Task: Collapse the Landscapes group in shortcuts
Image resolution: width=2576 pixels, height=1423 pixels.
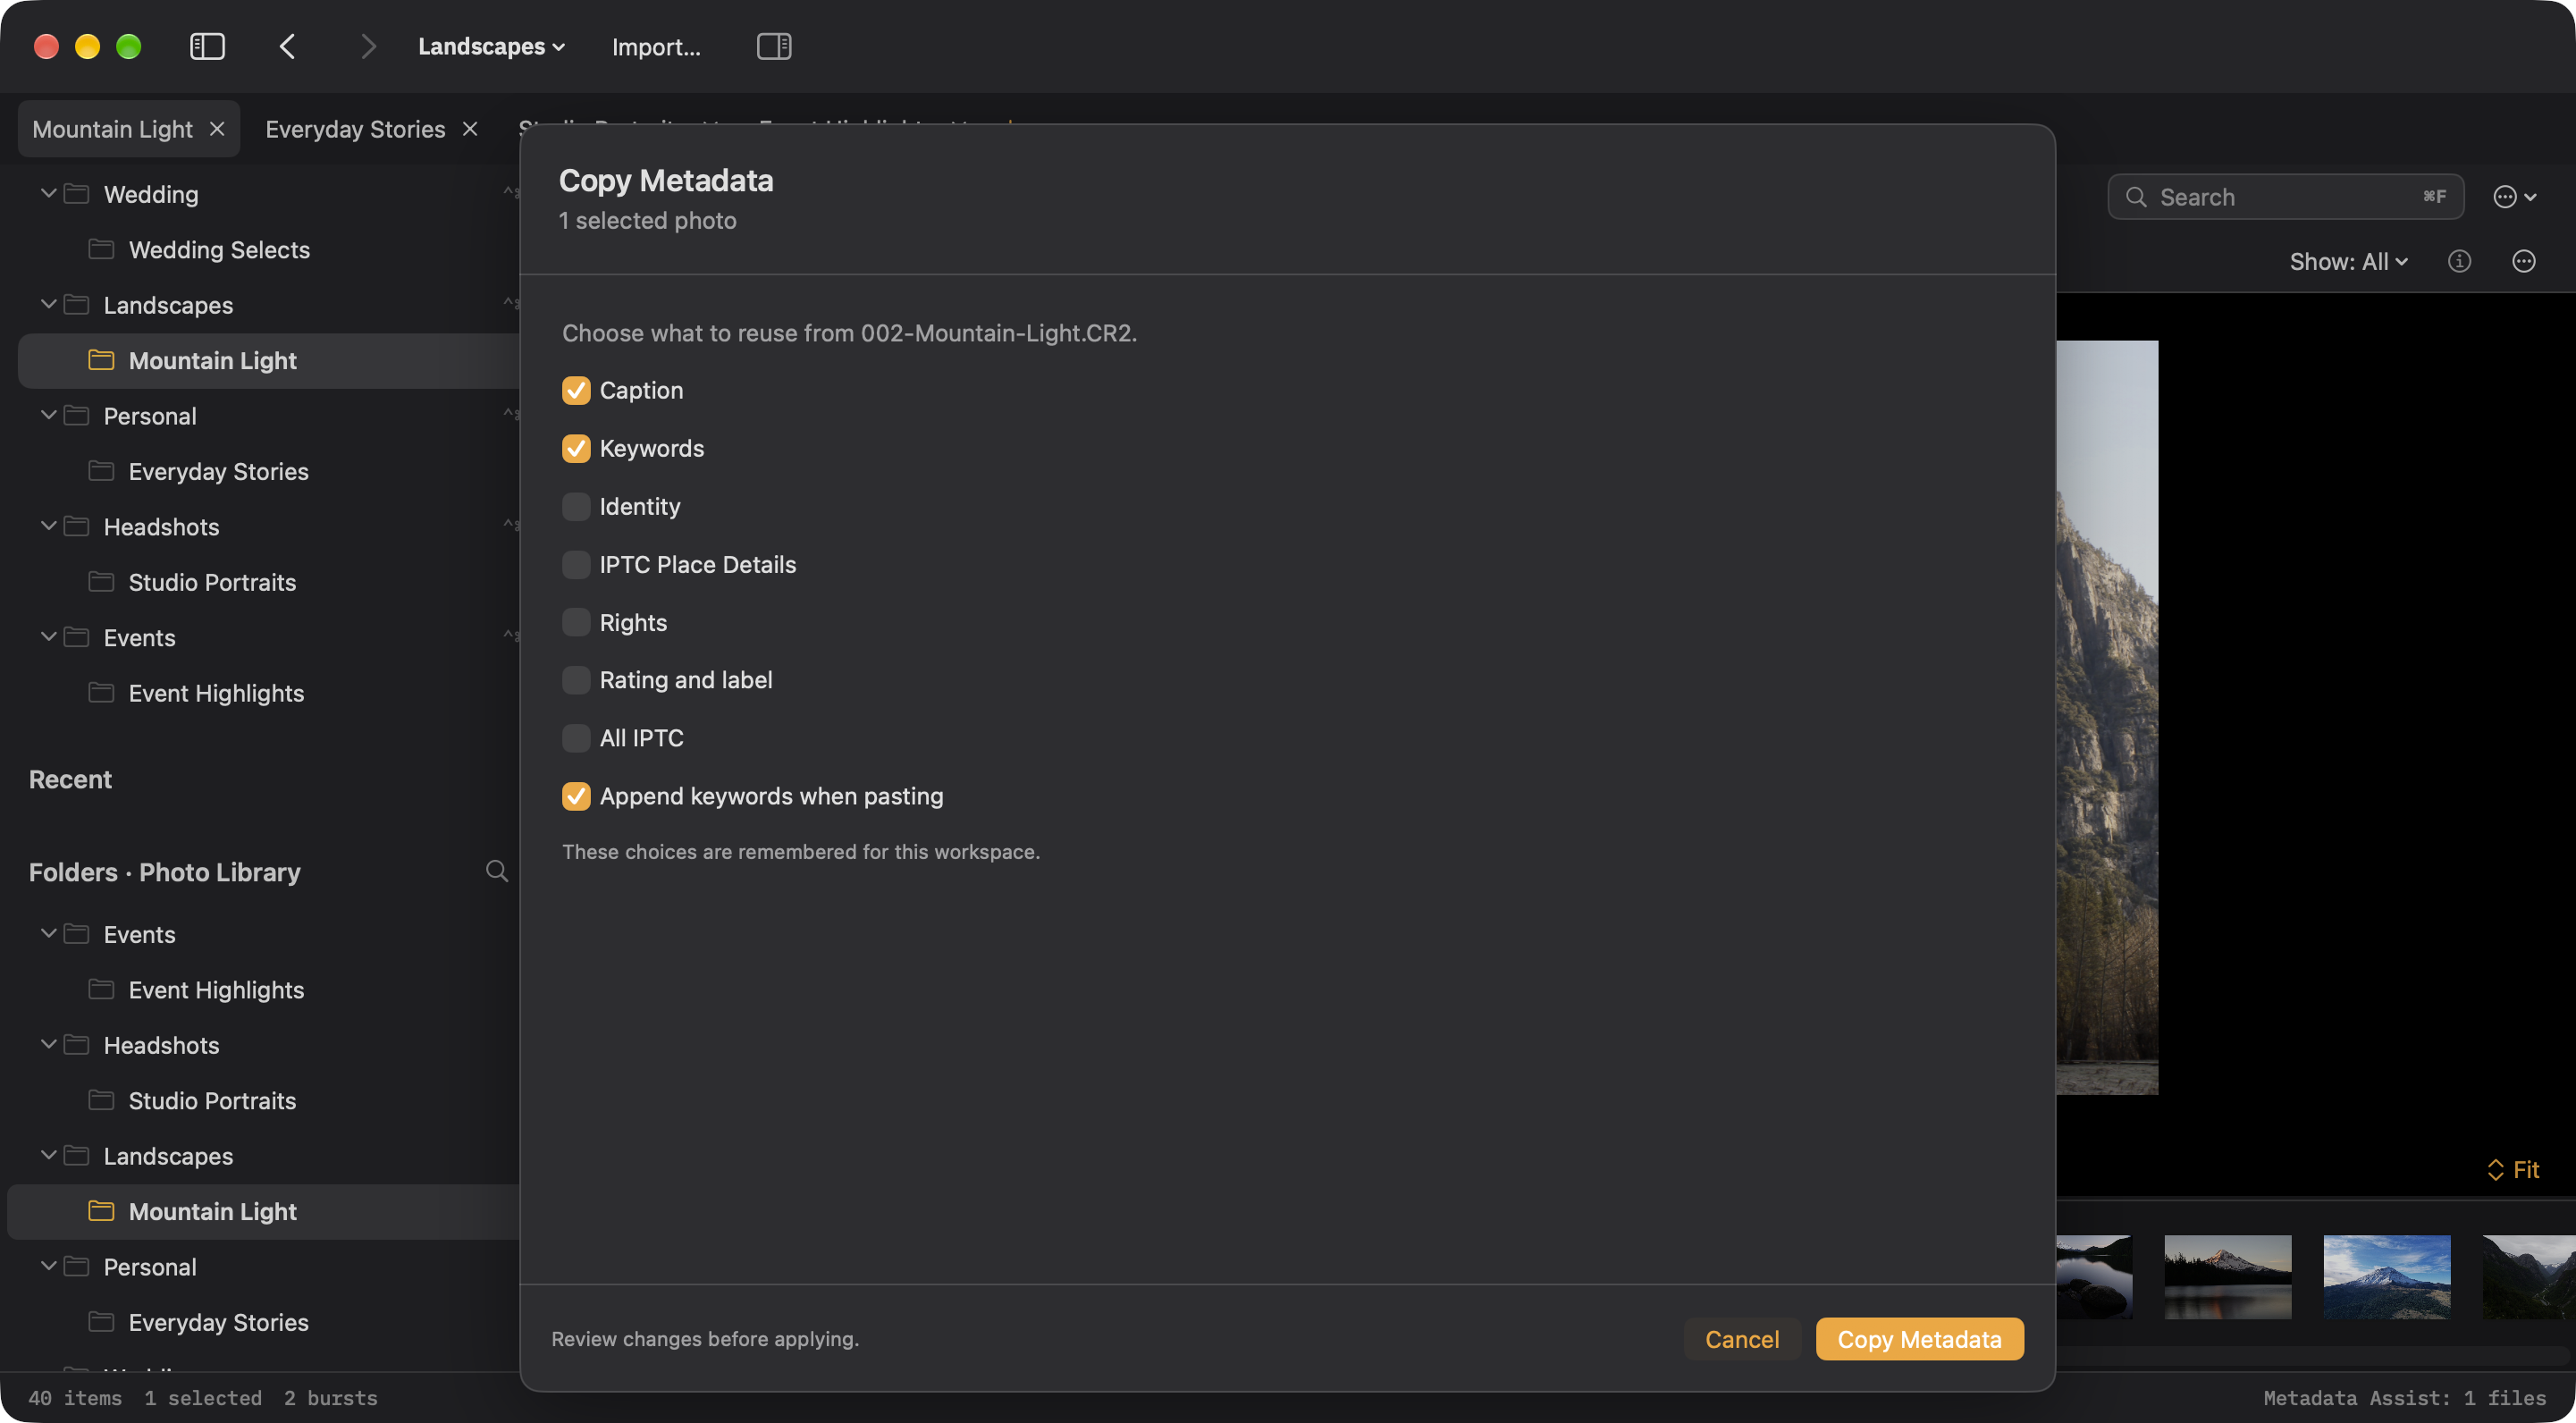Action: coord(48,304)
